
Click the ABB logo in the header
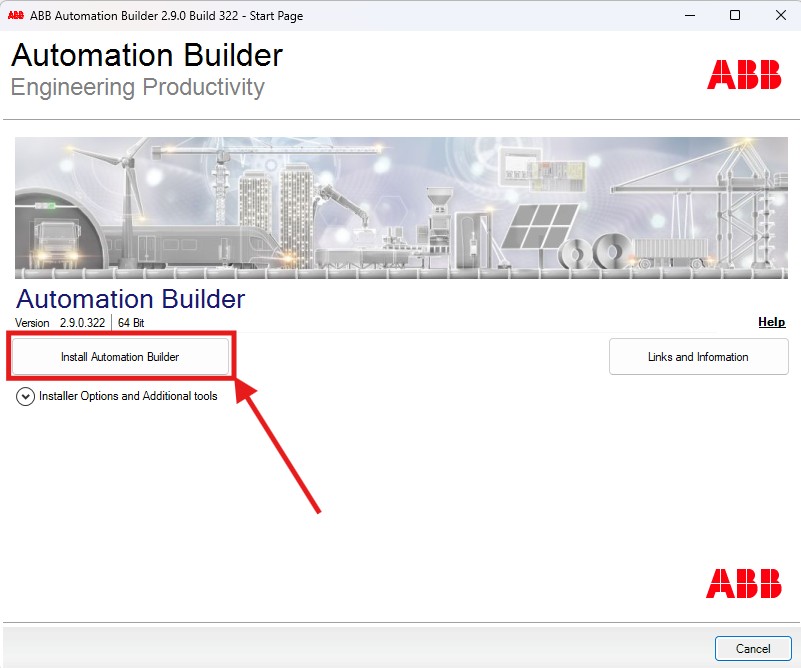point(744,75)
